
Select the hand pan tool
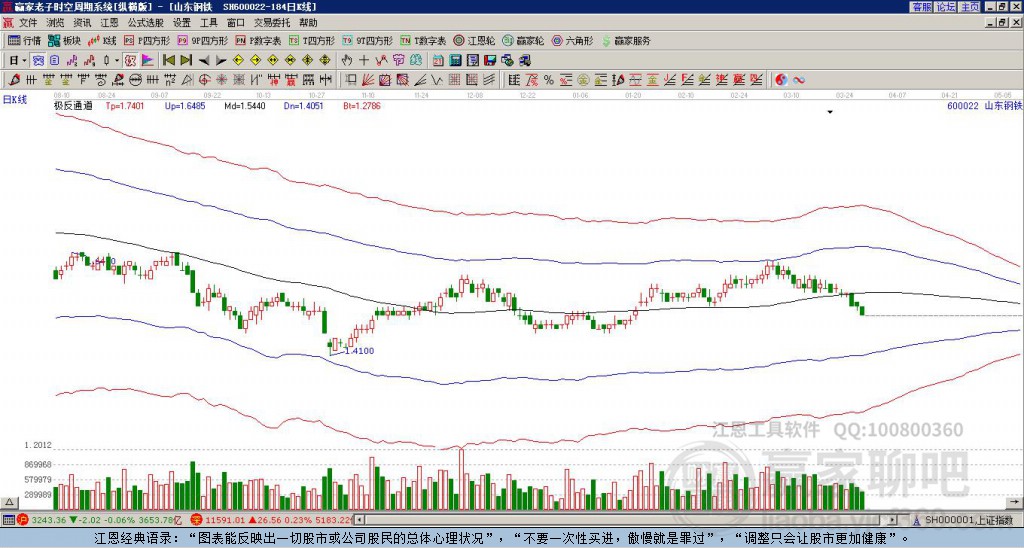coord(347,60)
